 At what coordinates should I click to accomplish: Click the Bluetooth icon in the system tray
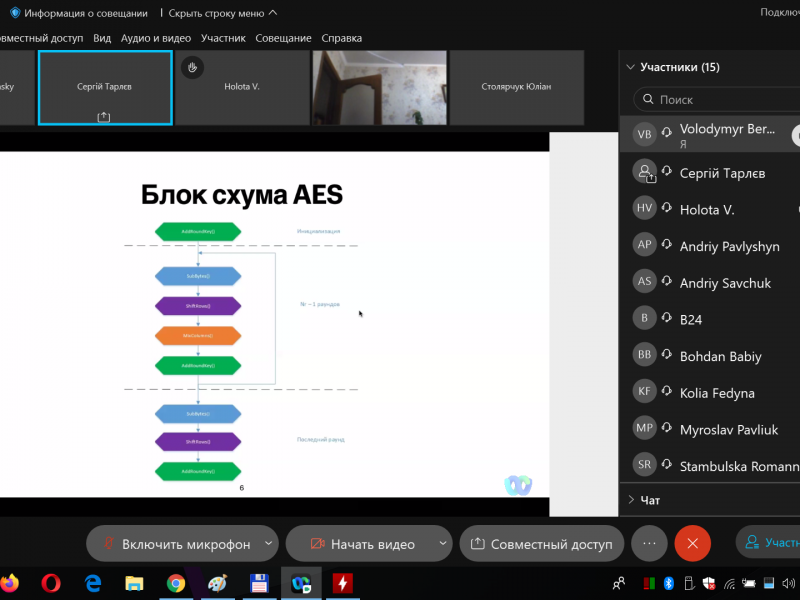click(669, 582)
